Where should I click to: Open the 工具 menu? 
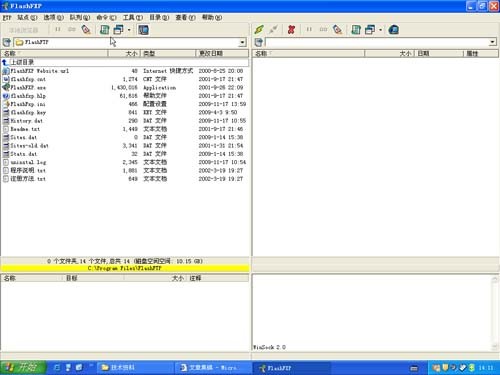[x=133, y=17]
